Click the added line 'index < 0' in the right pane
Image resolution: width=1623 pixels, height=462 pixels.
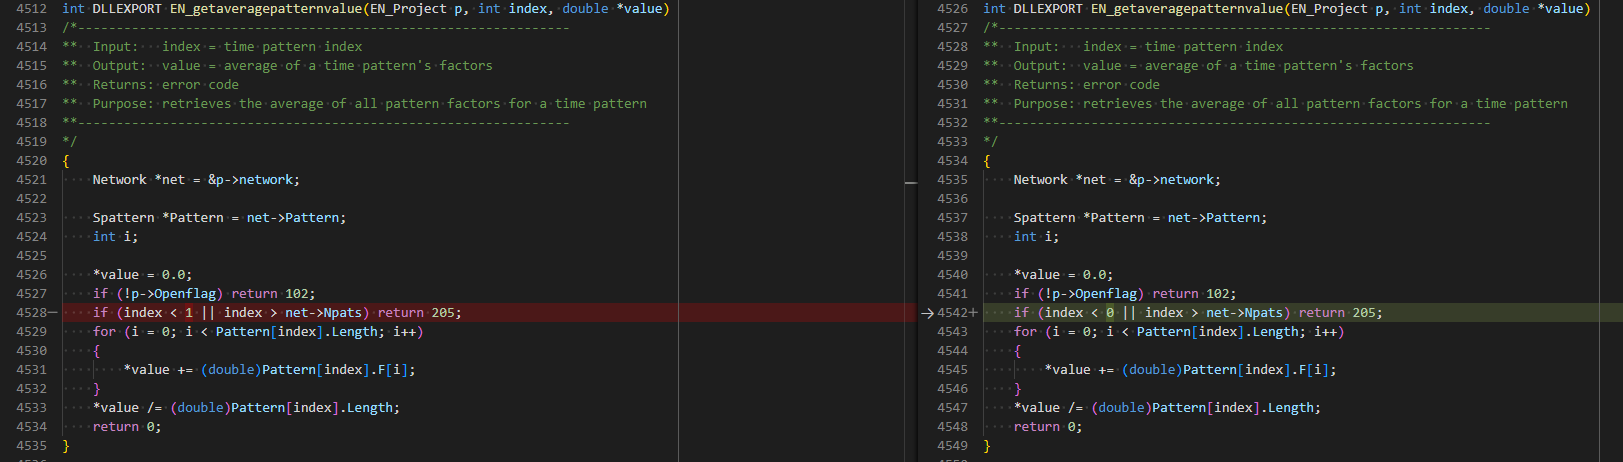click(1303, 313)
